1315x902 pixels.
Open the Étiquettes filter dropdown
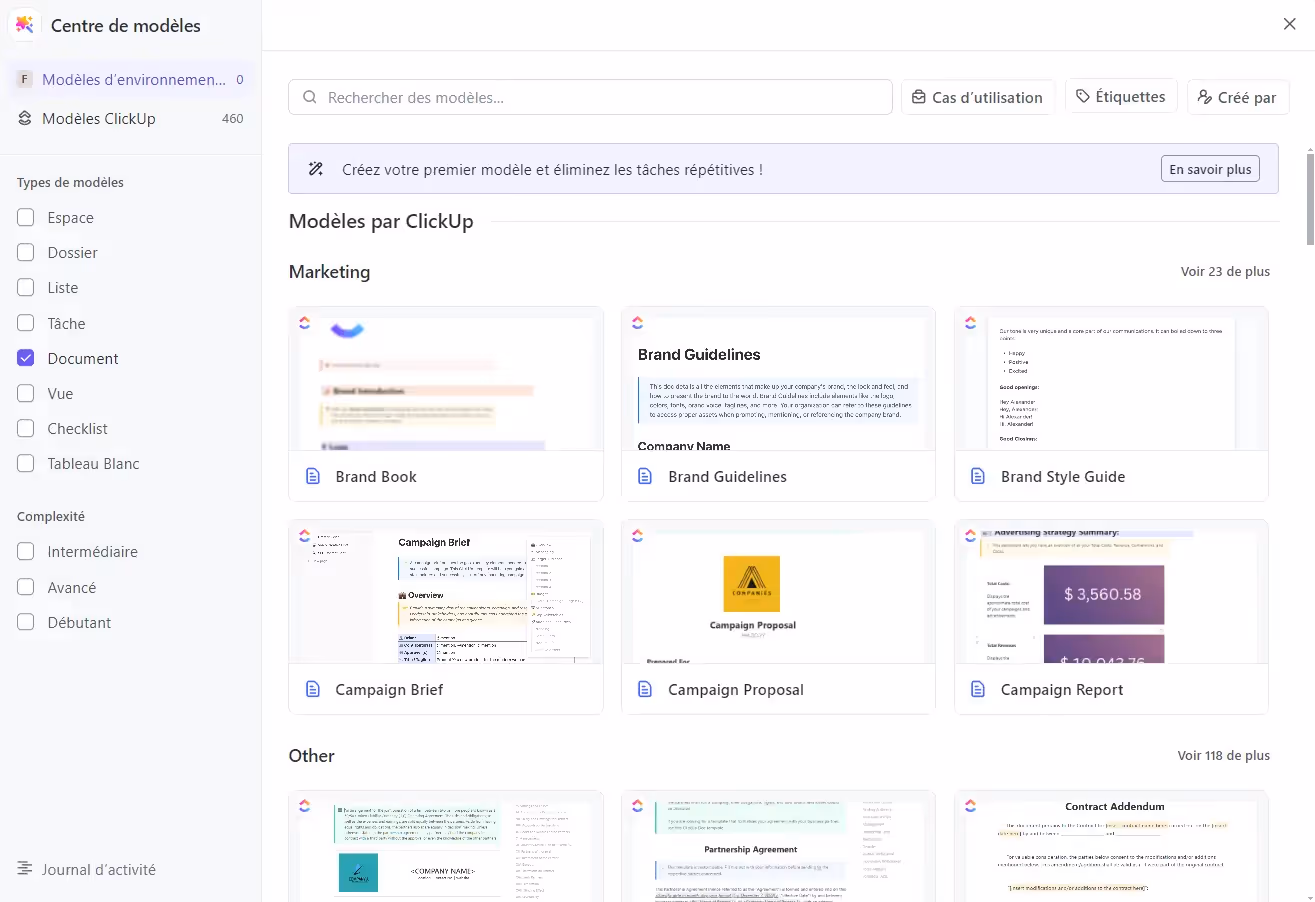[x=1120, y=97]
